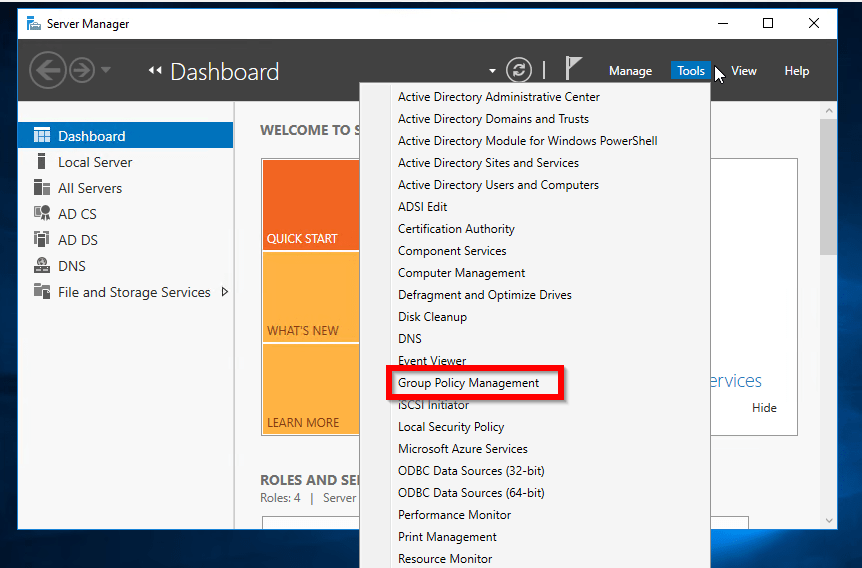Click the LEARN MORE tile
The height and width of the screenshot is (568, 862).
[x=311, y=389]
